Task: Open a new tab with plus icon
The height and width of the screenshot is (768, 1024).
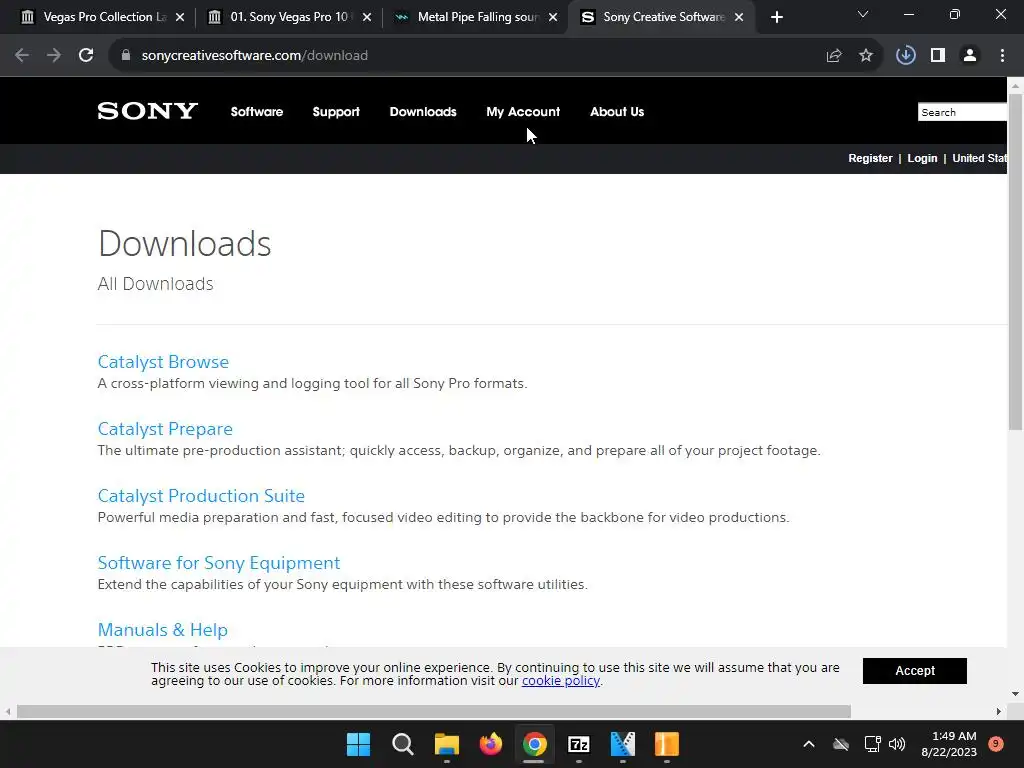Action: [x=776, y=18]
